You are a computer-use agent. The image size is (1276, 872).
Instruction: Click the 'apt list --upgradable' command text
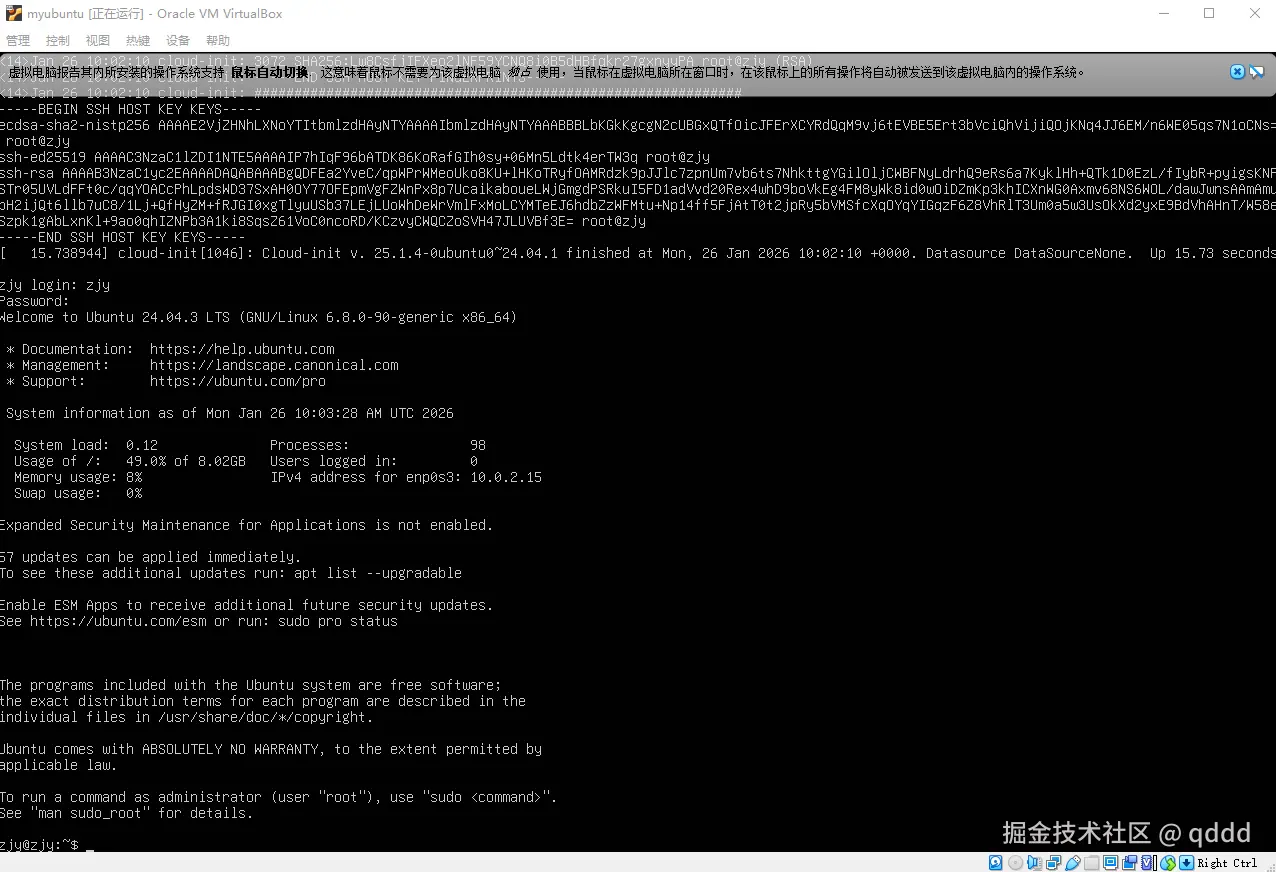[378, 573]
